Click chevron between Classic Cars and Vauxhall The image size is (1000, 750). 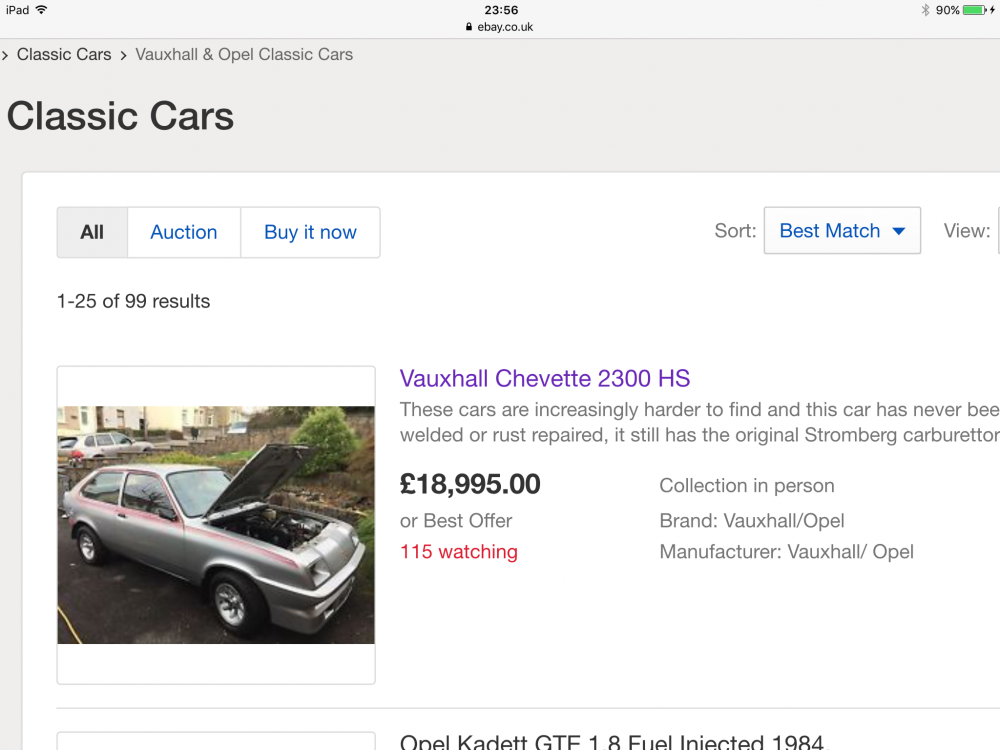[123, 55]
